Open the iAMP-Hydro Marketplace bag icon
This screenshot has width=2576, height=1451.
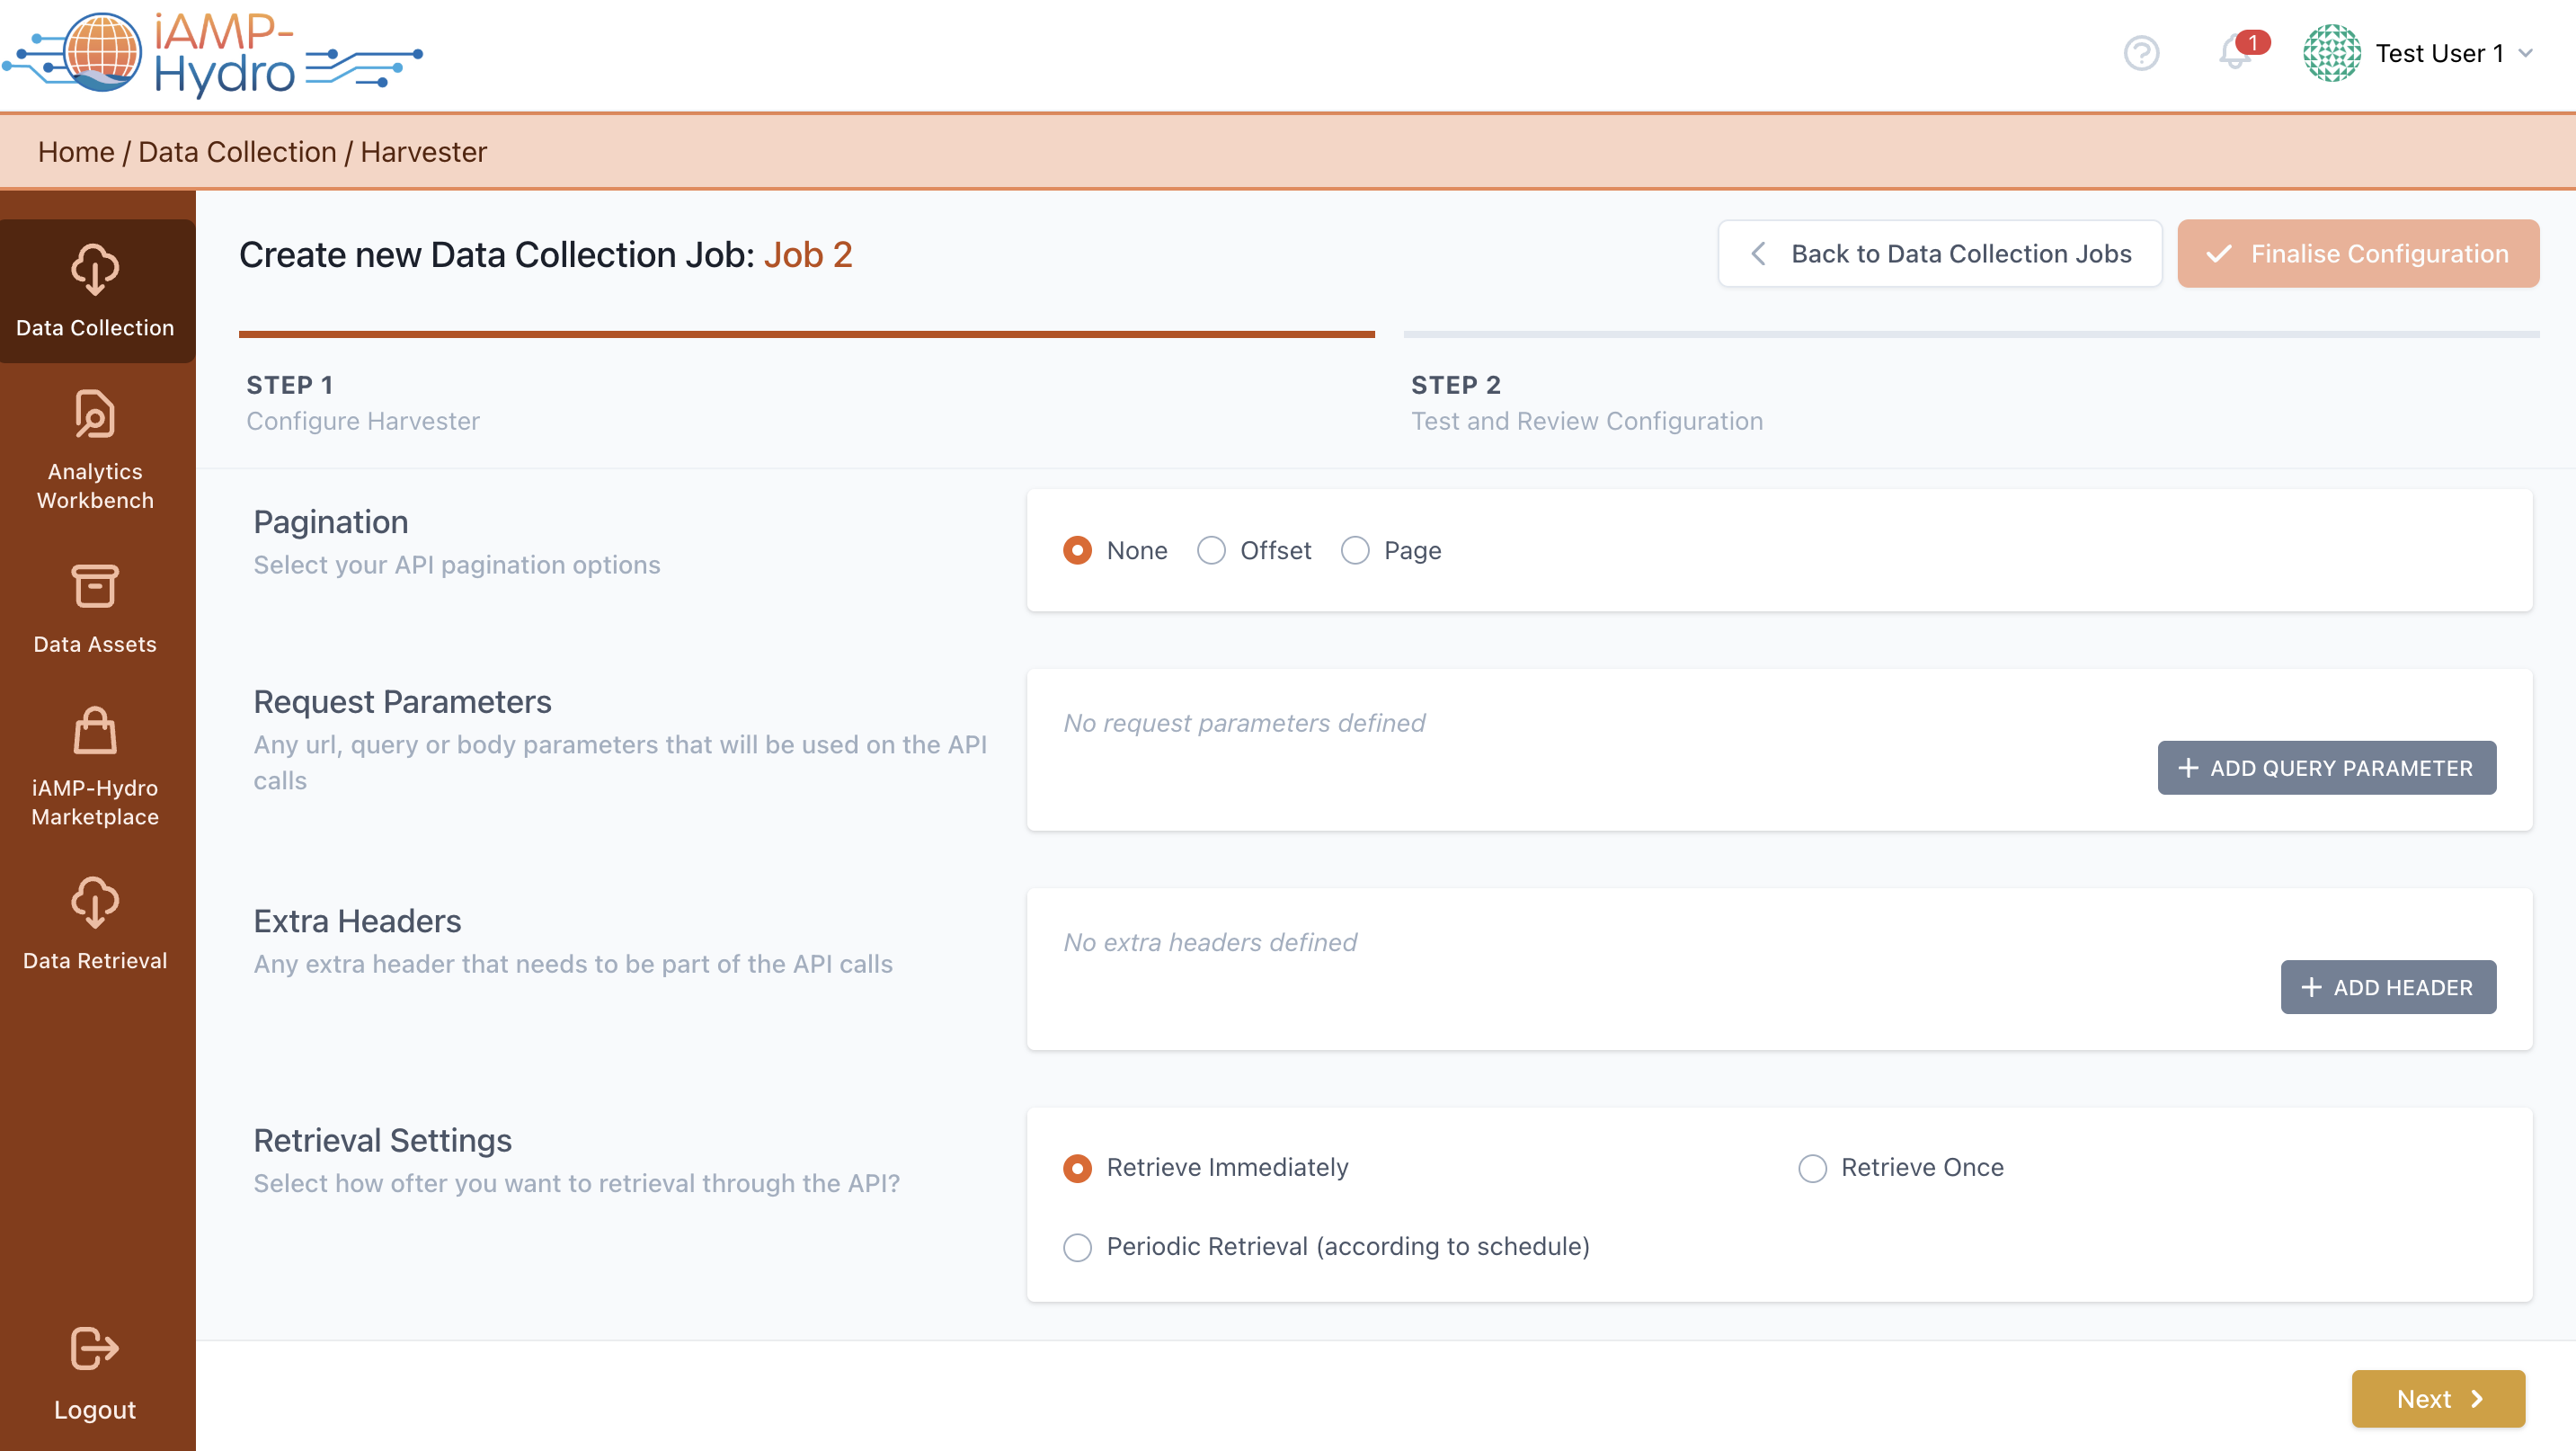click(x=95, y=731)
